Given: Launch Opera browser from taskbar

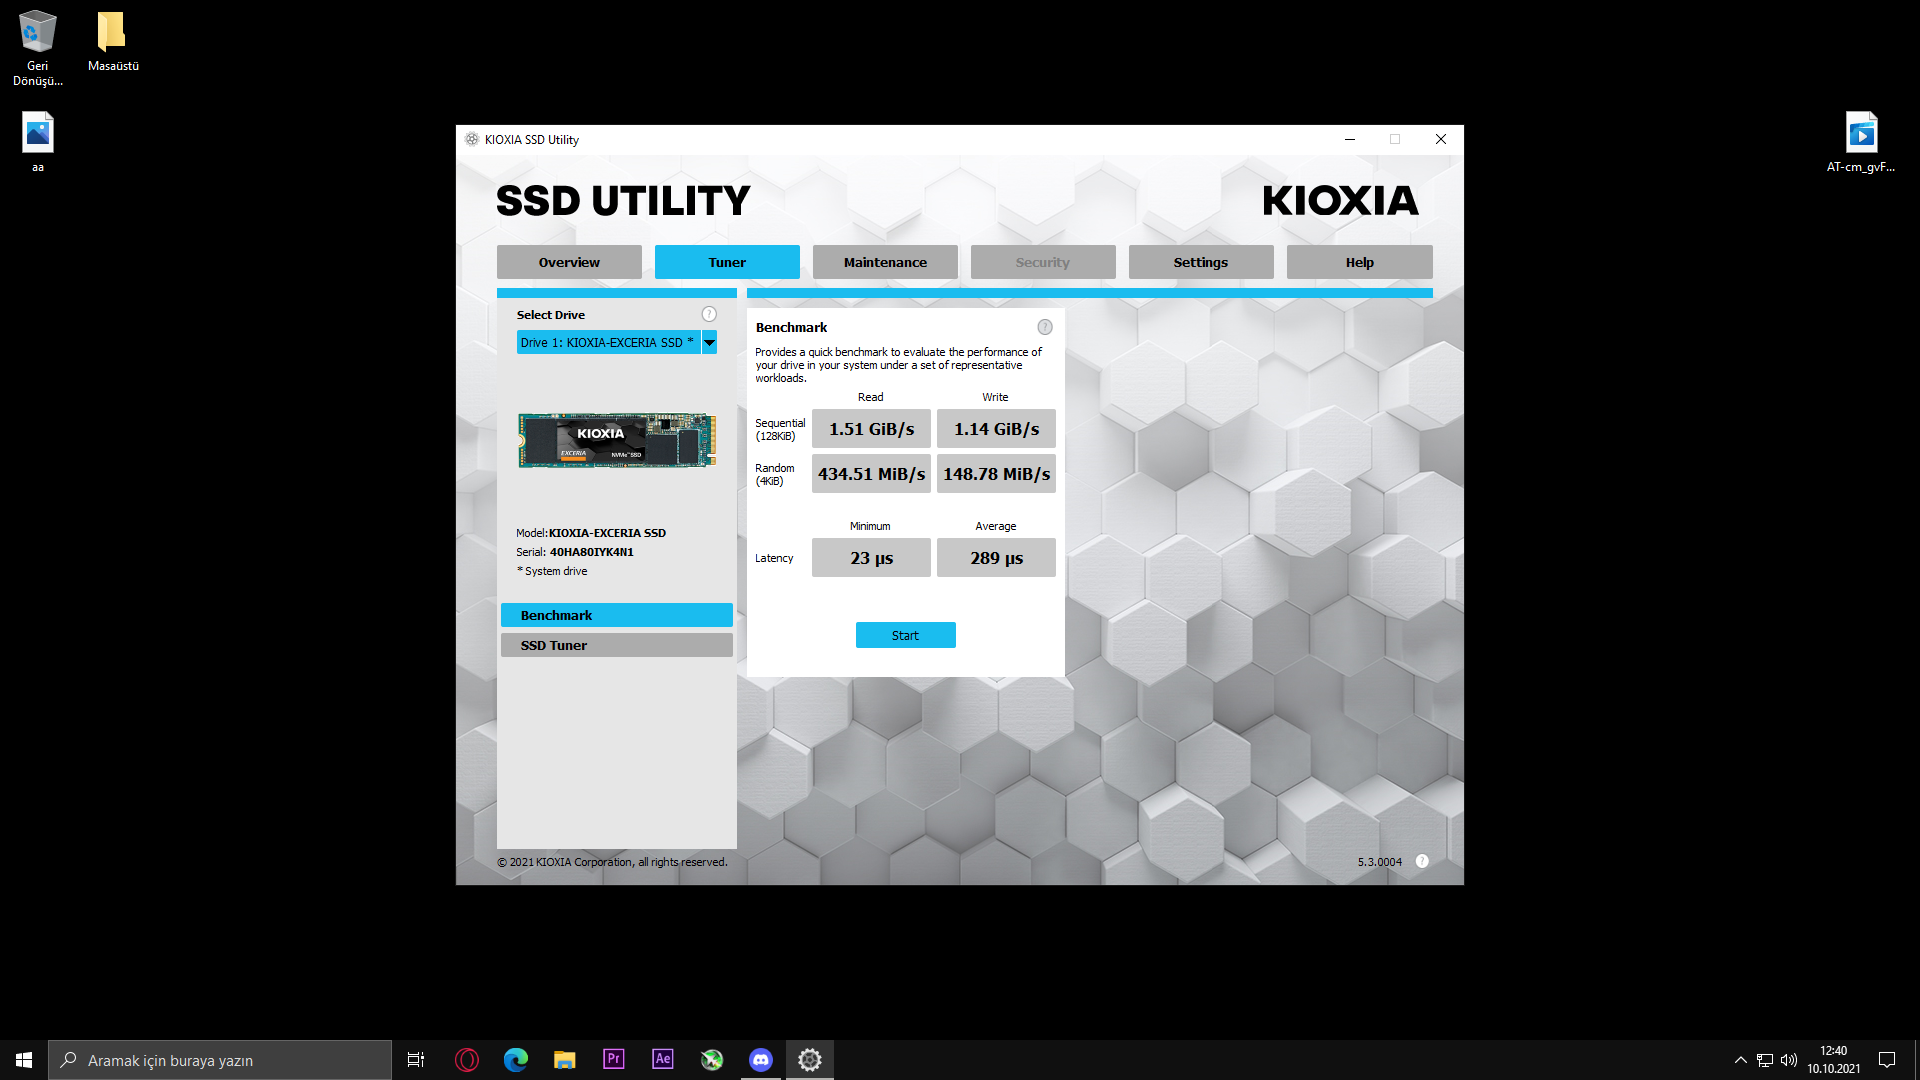Looking at the screenshot, I should (x=467, y=1060).
